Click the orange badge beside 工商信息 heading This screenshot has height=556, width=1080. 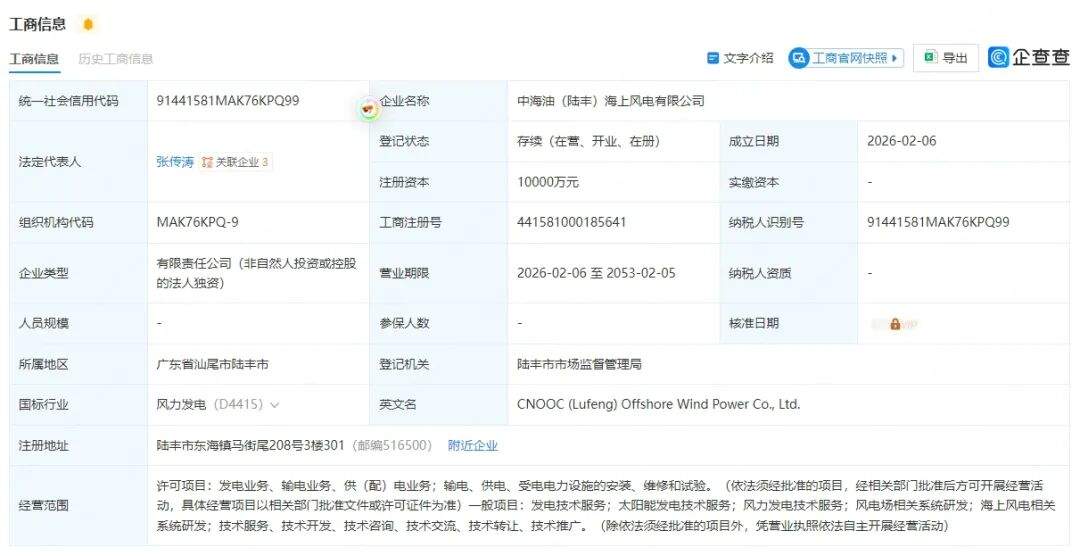click(x=88, y=24)
